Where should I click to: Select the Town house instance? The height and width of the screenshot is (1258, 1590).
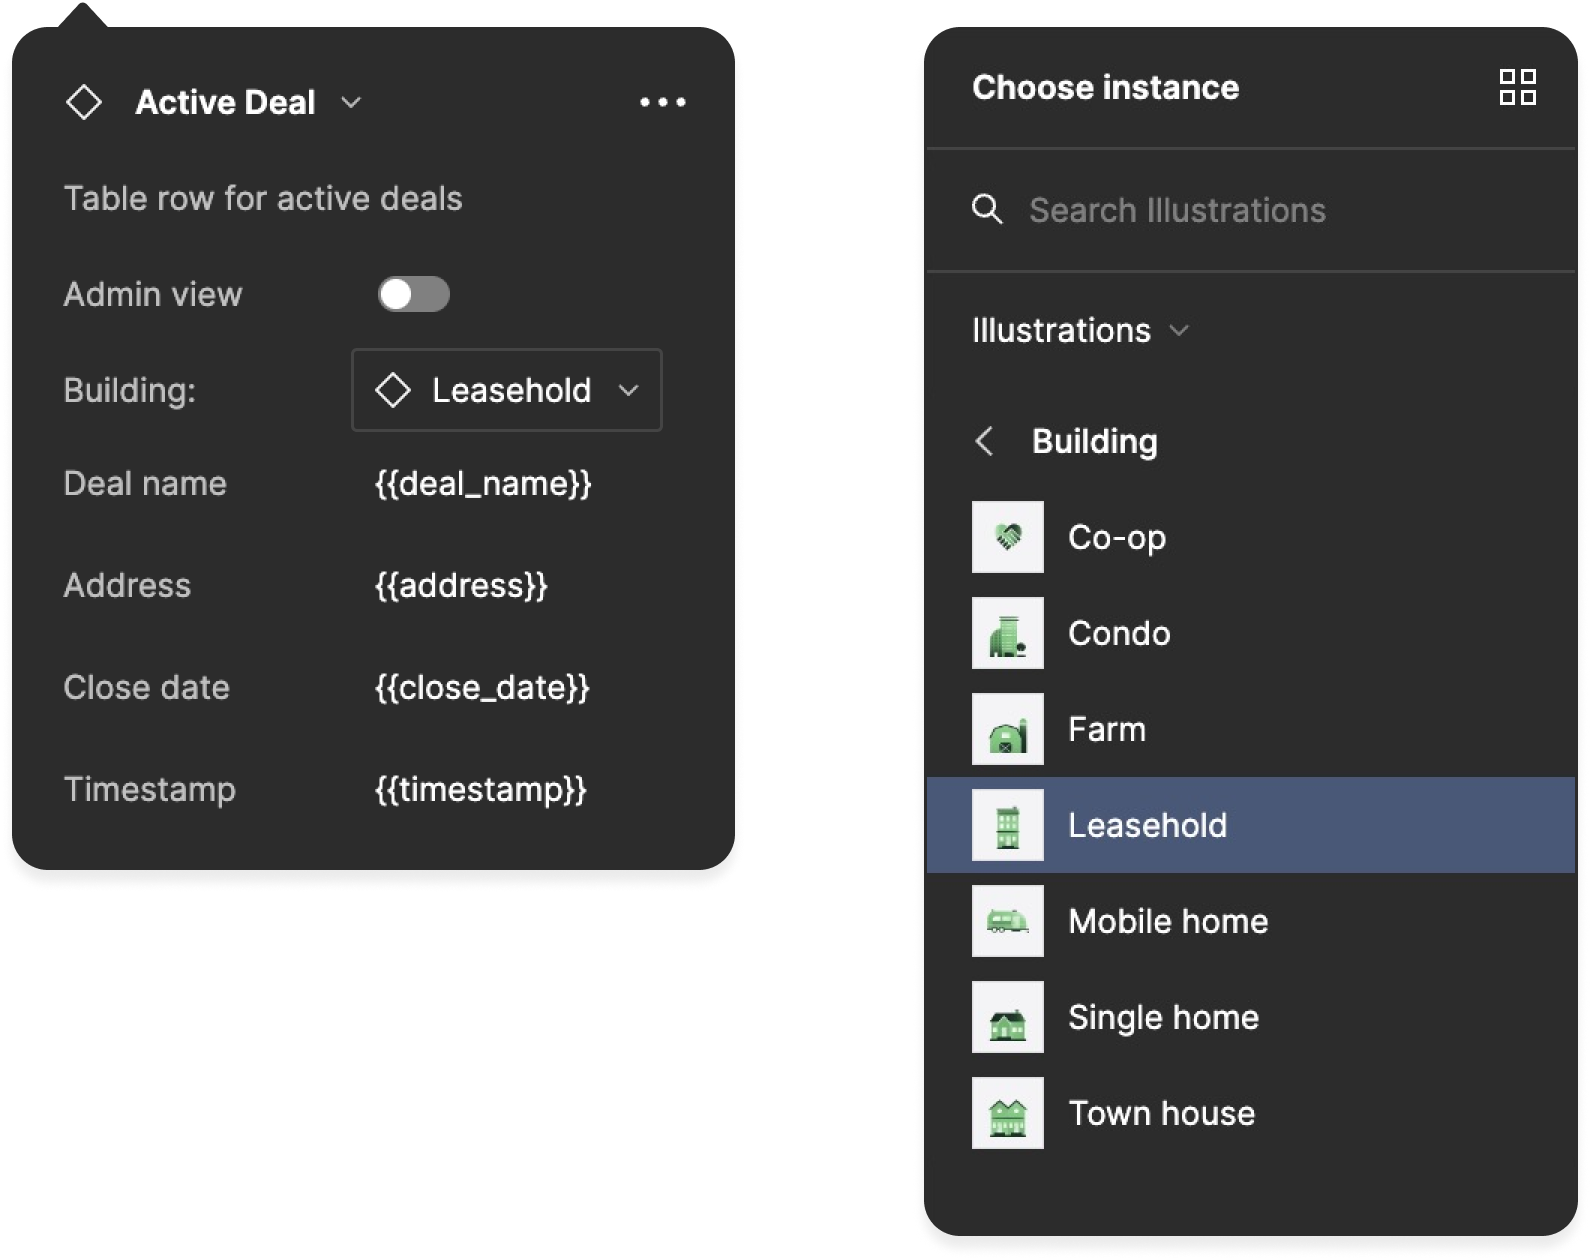point(1251,1113)
